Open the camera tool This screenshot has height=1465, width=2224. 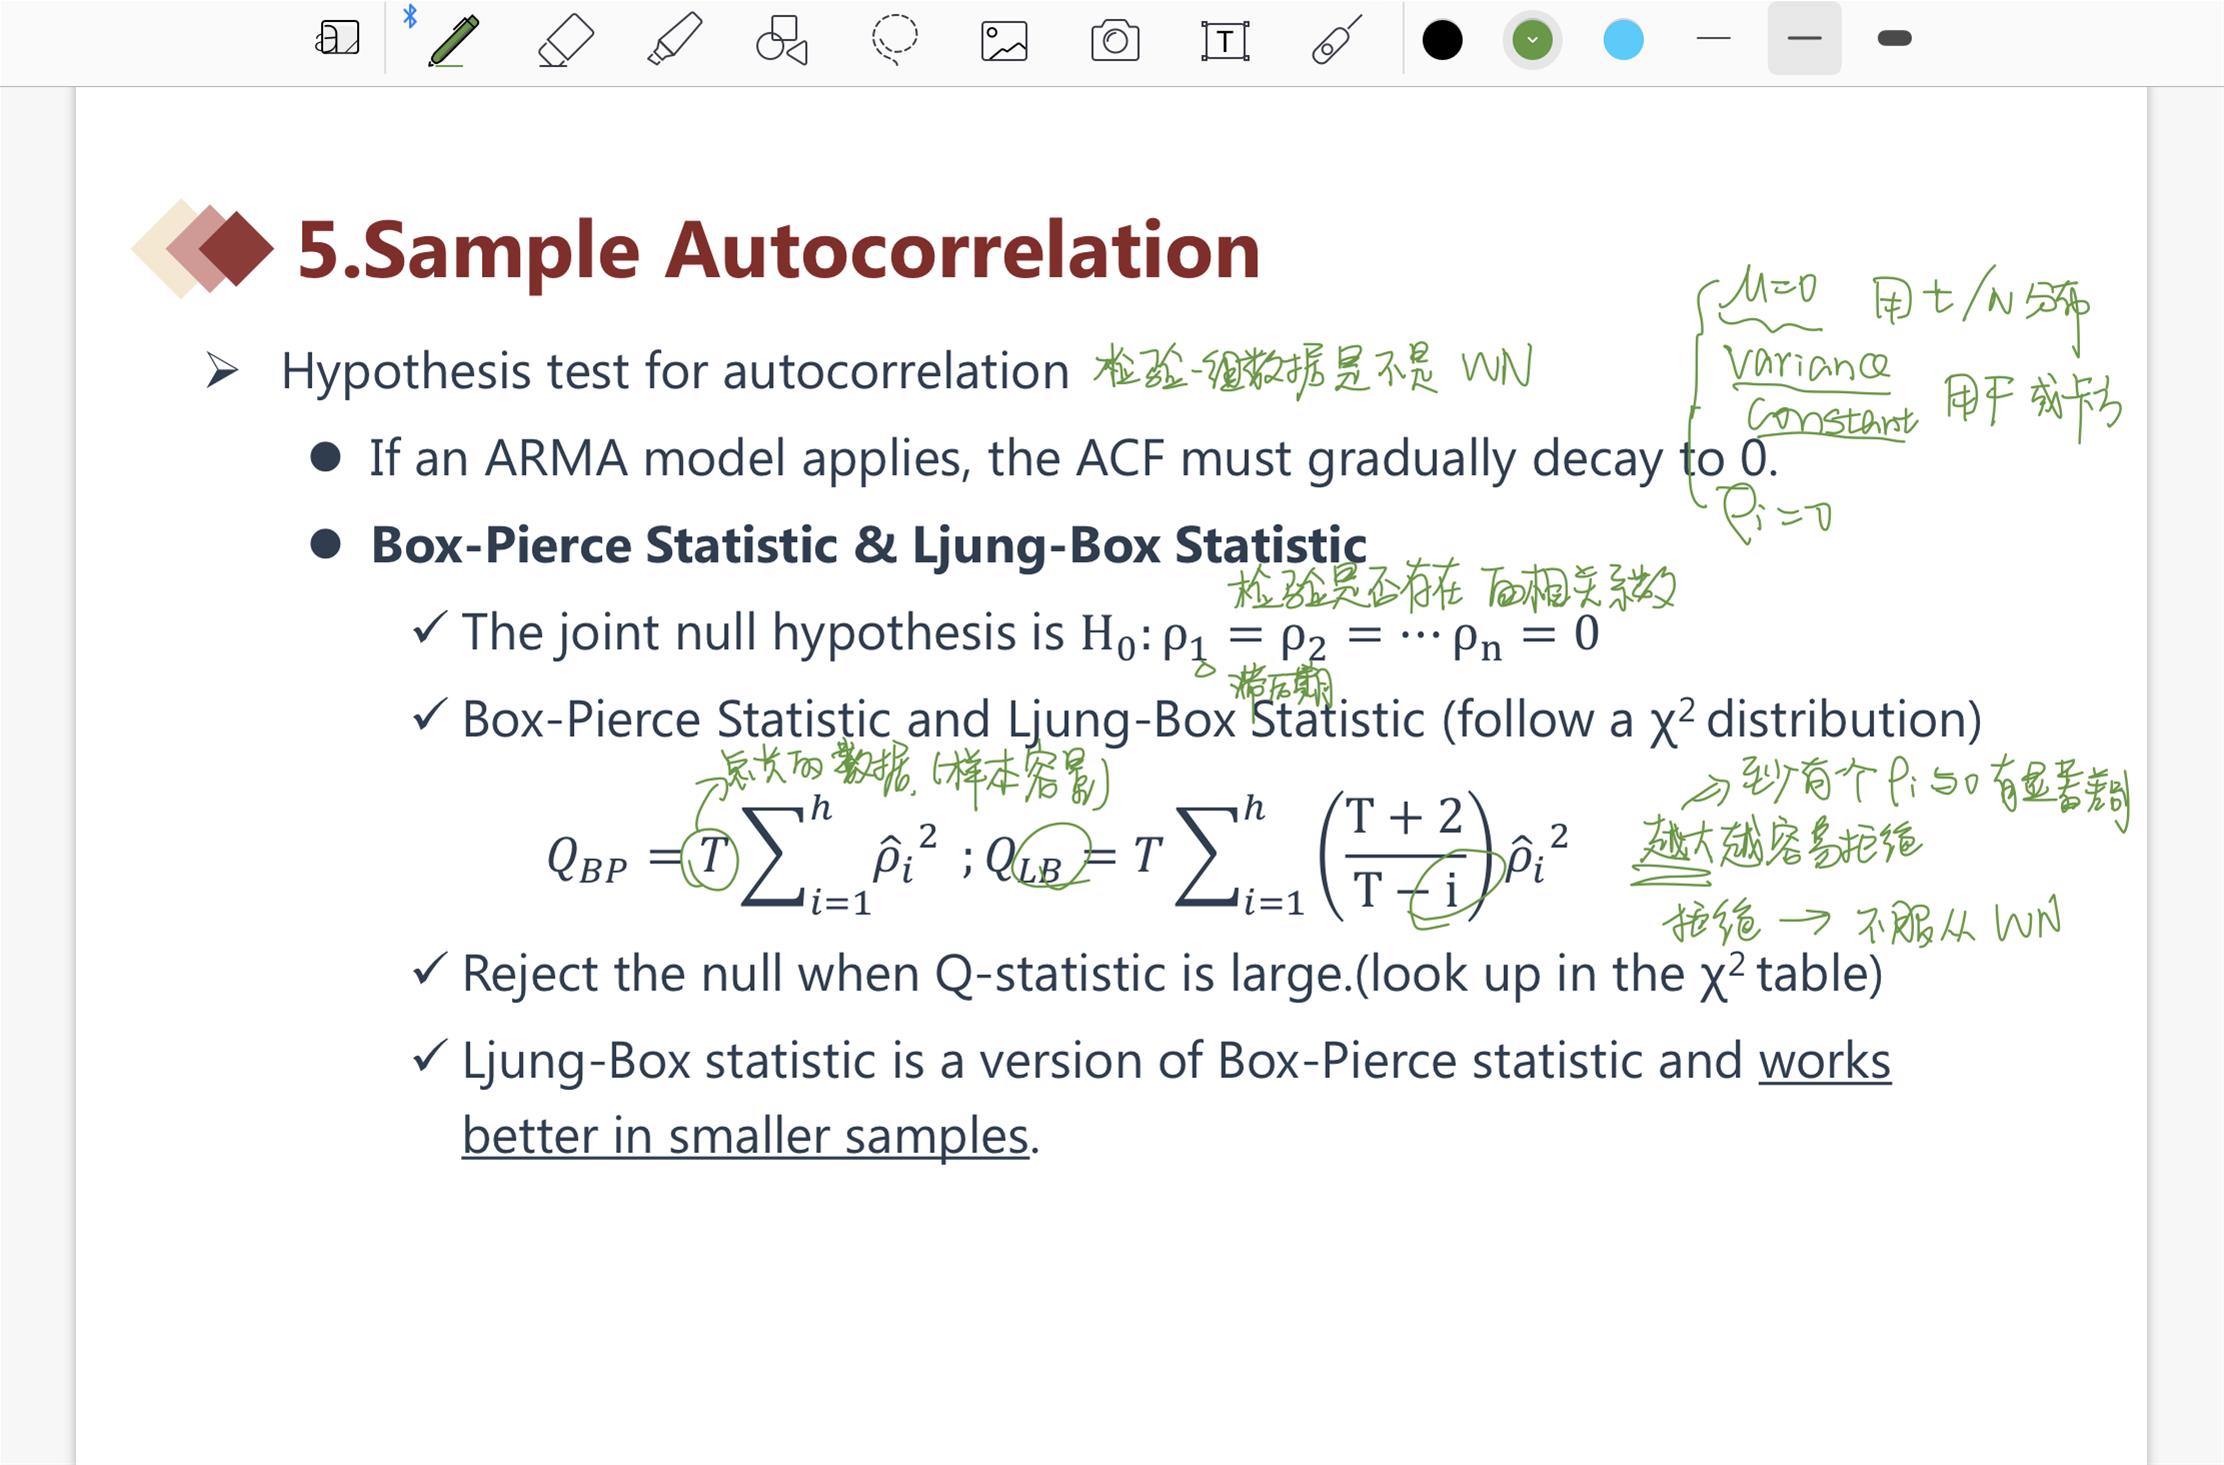click(x=1115, y=41)
